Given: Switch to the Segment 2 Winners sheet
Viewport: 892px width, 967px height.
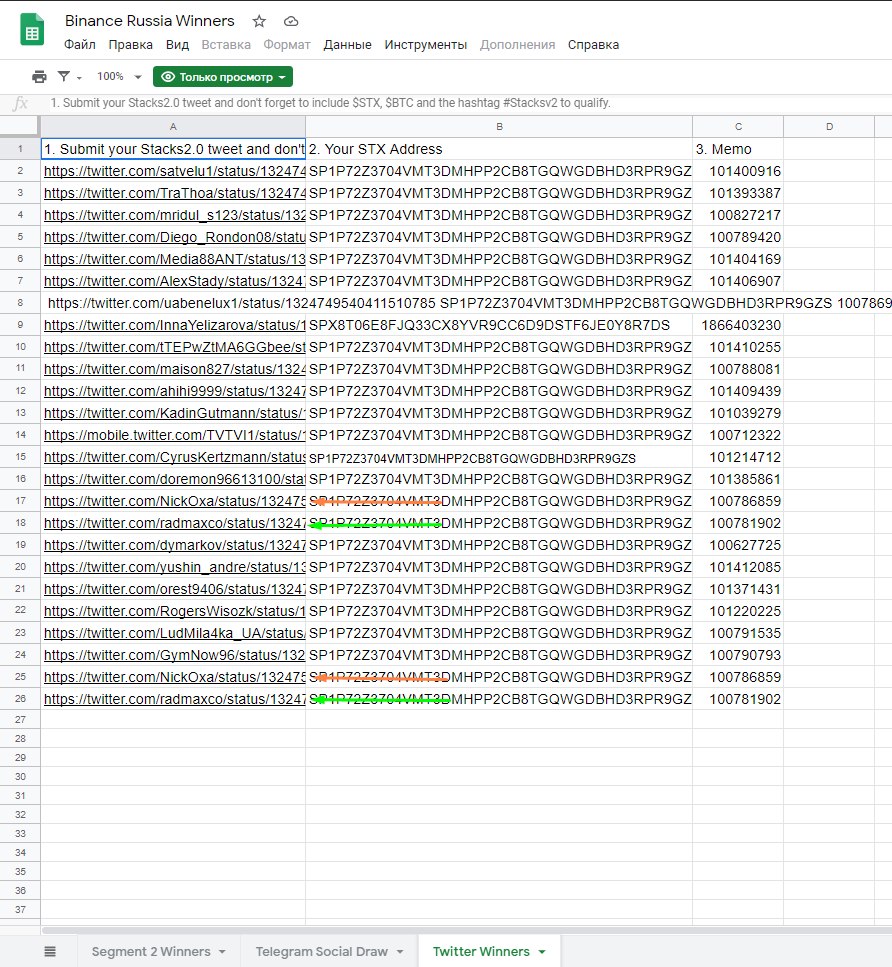Looking at the screenshot, I should [x=151, y=952].
